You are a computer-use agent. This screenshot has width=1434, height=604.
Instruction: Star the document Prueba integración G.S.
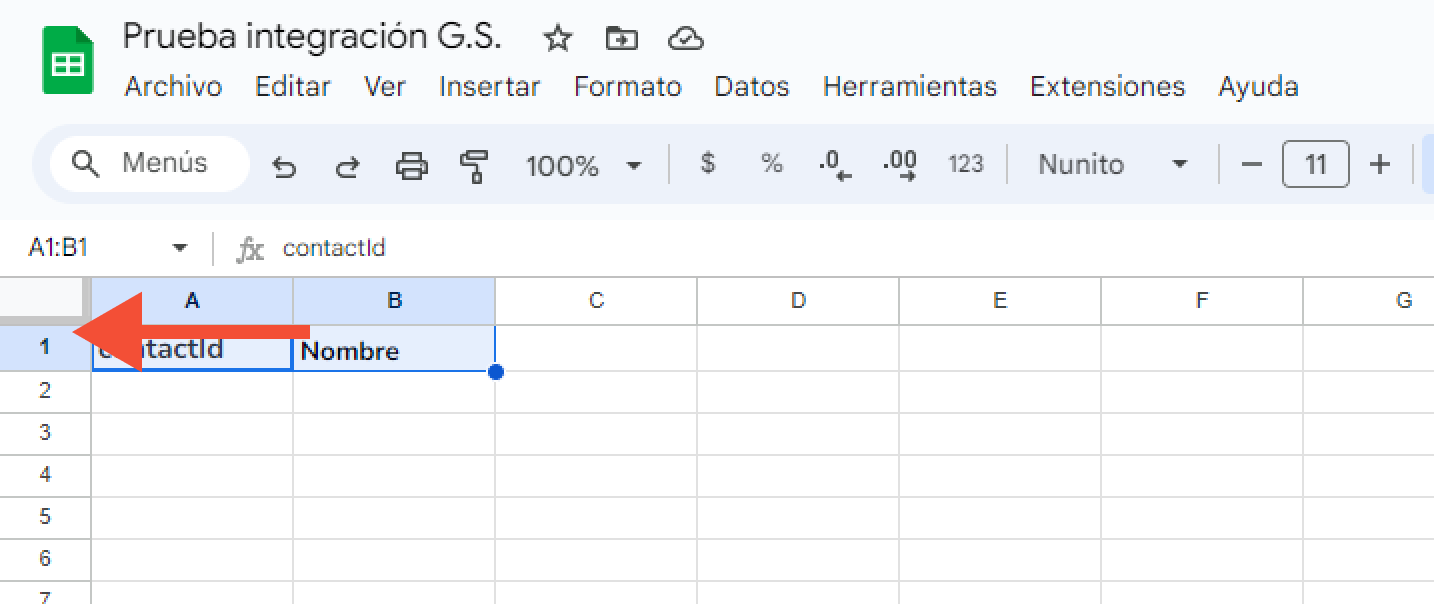click(x=557, y=39)
